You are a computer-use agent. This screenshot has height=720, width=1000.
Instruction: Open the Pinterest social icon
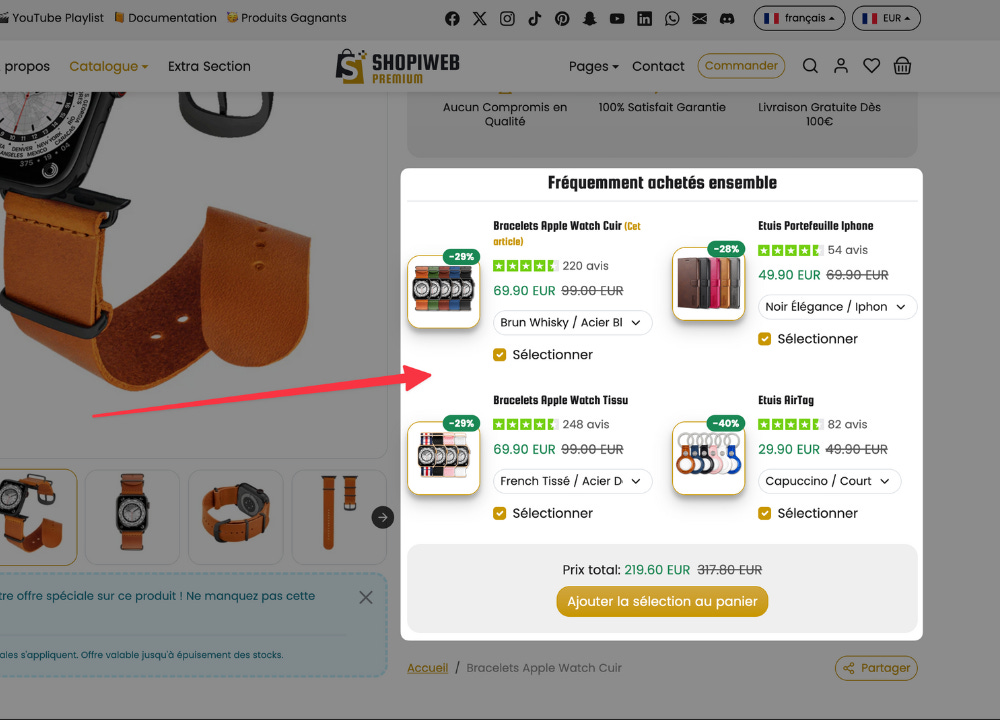coord(562,18)
